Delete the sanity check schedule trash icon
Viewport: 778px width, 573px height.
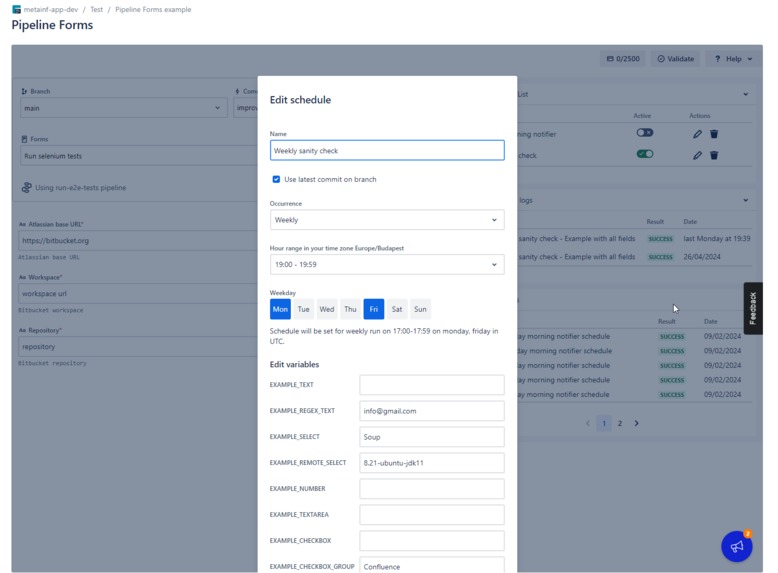pyautogui.click(x=714, y=155)
